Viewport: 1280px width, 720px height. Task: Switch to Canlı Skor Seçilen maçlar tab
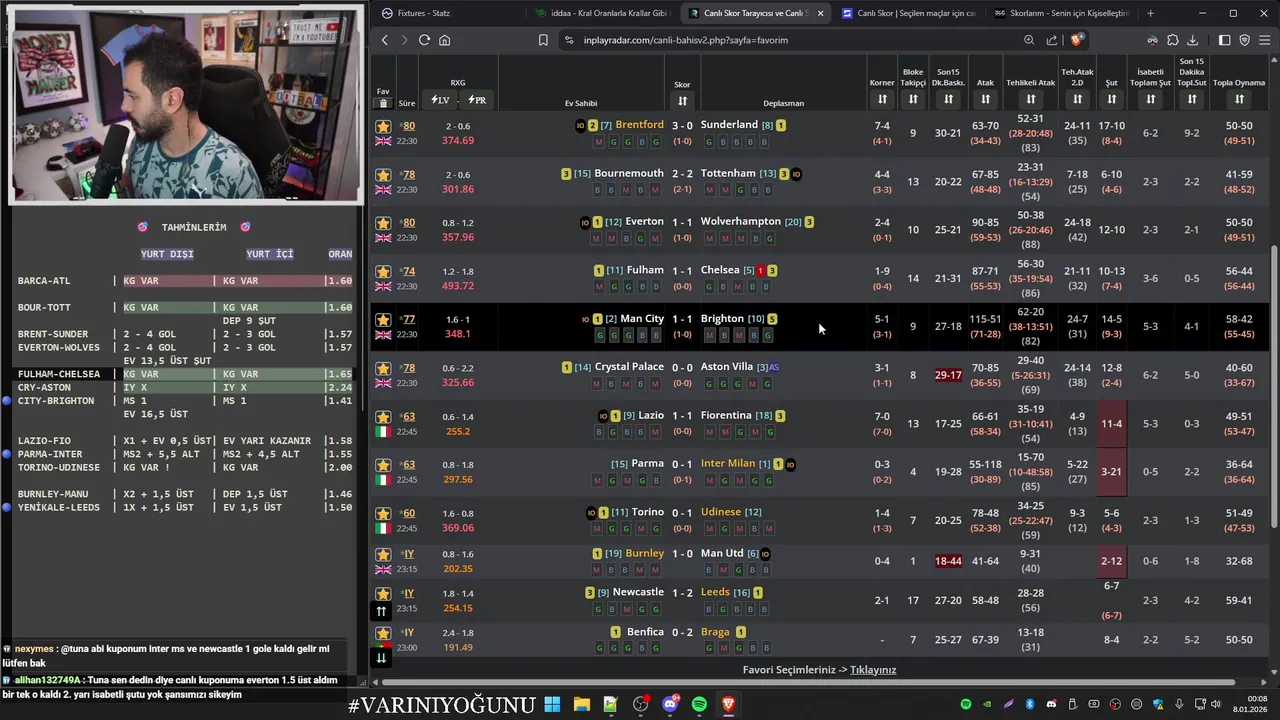click(908, 13)
